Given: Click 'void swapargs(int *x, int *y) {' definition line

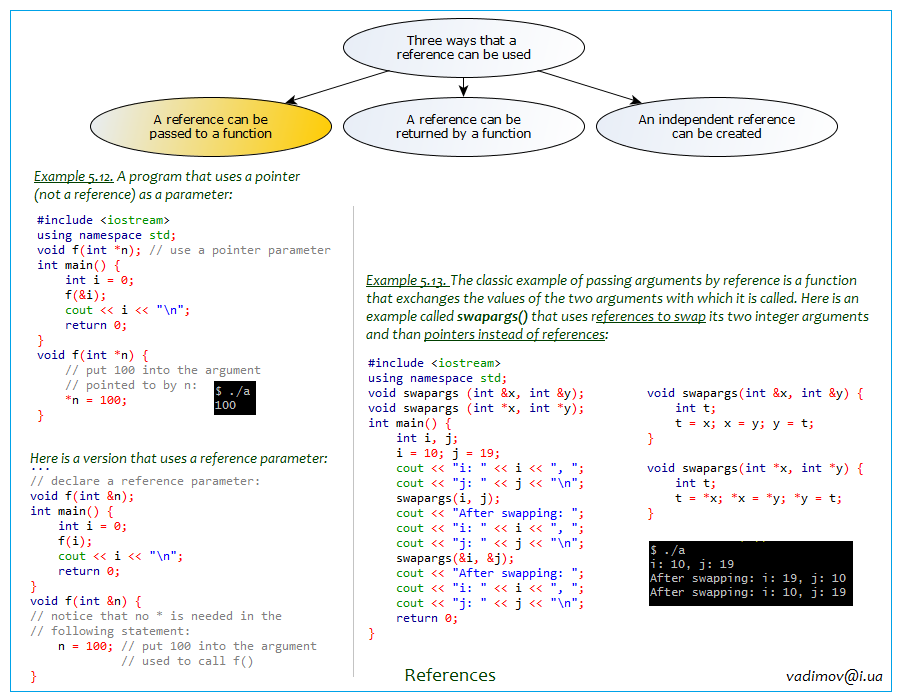Looking at the screenshot, I should point(755,468).
